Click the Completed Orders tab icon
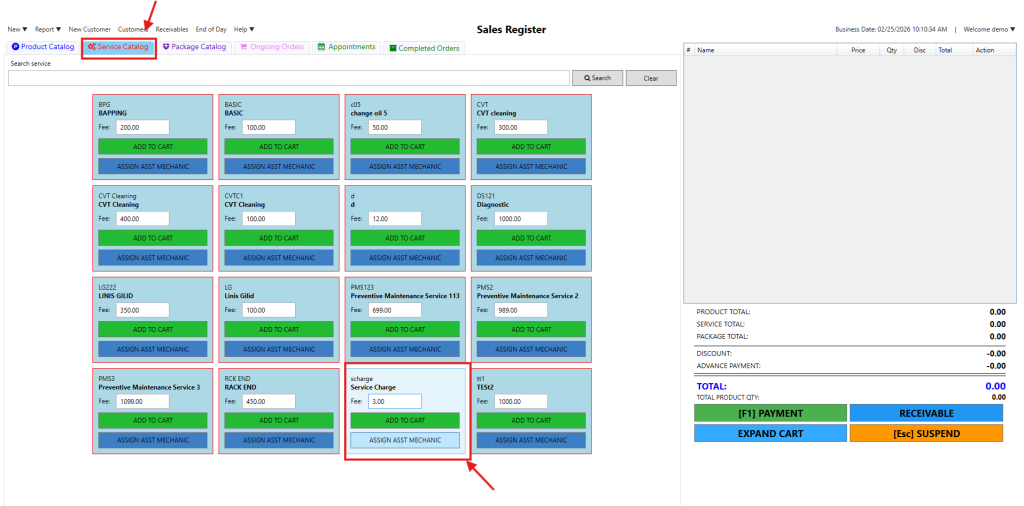Screen dimensions: 1024x506 tap(393, 48)
